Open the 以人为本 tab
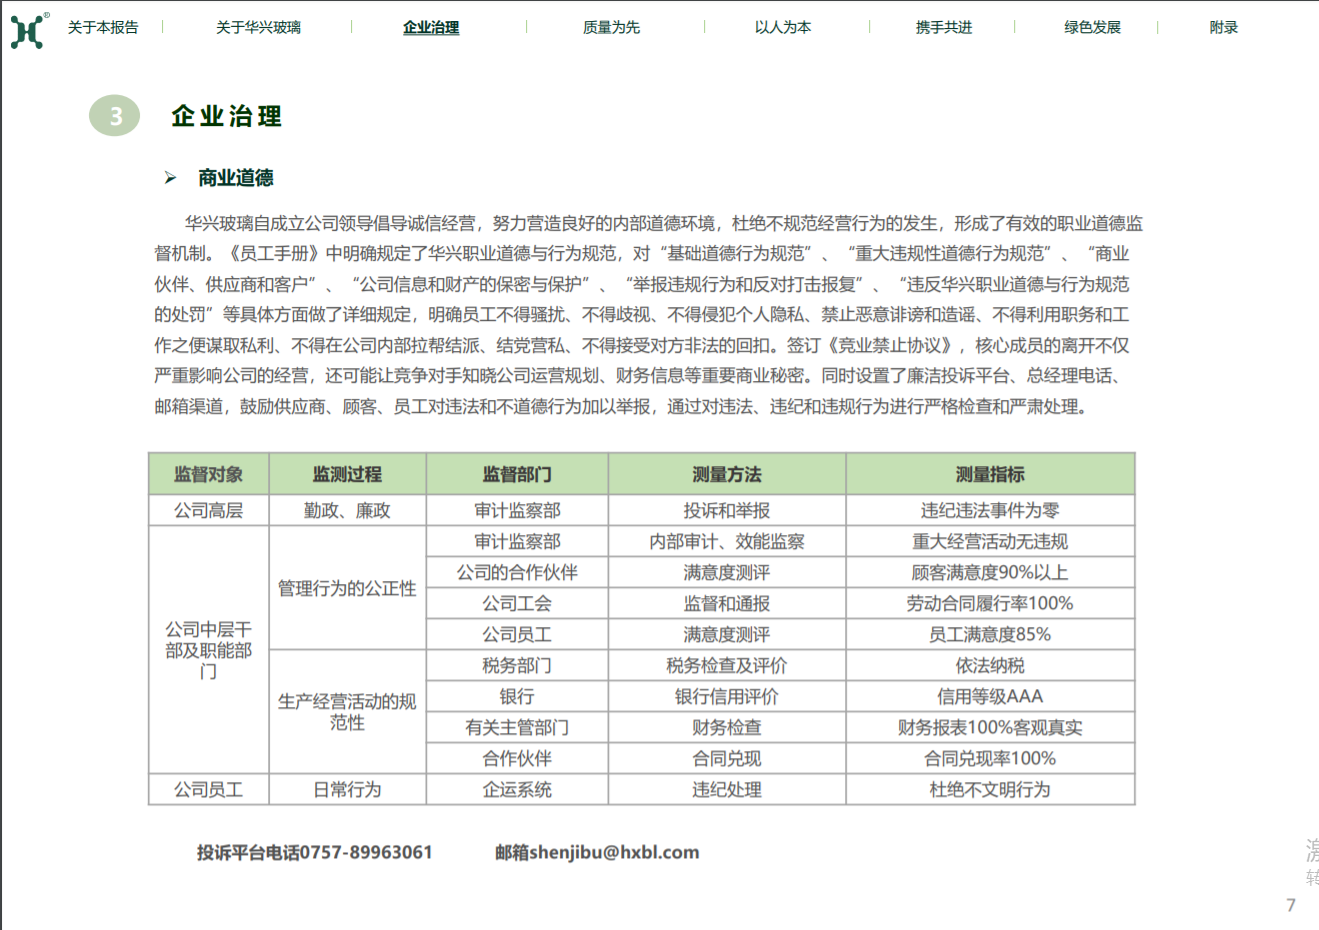 (x=783, y=27)
